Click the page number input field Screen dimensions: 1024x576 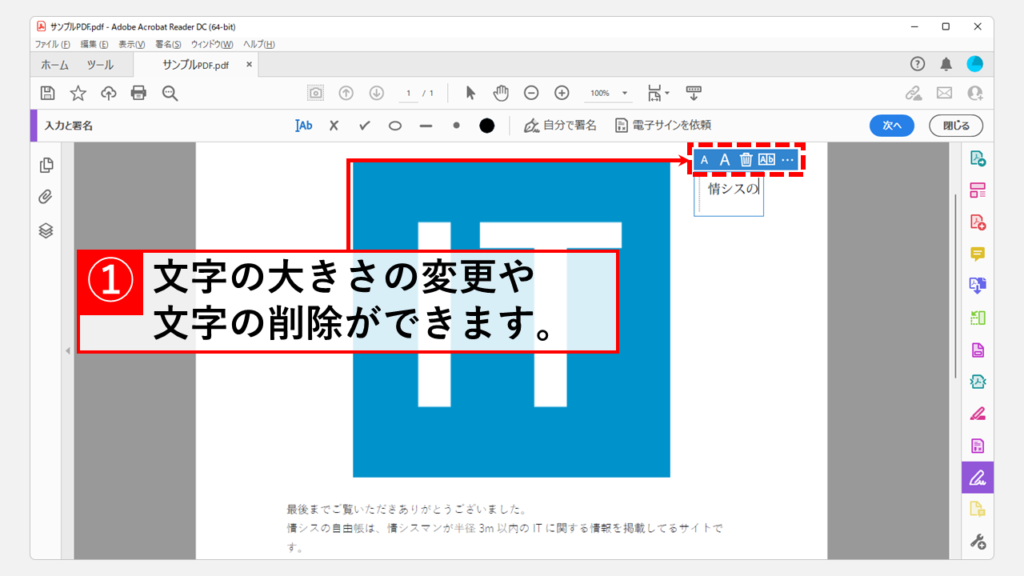pyautogui.click(x=409, y=93)
